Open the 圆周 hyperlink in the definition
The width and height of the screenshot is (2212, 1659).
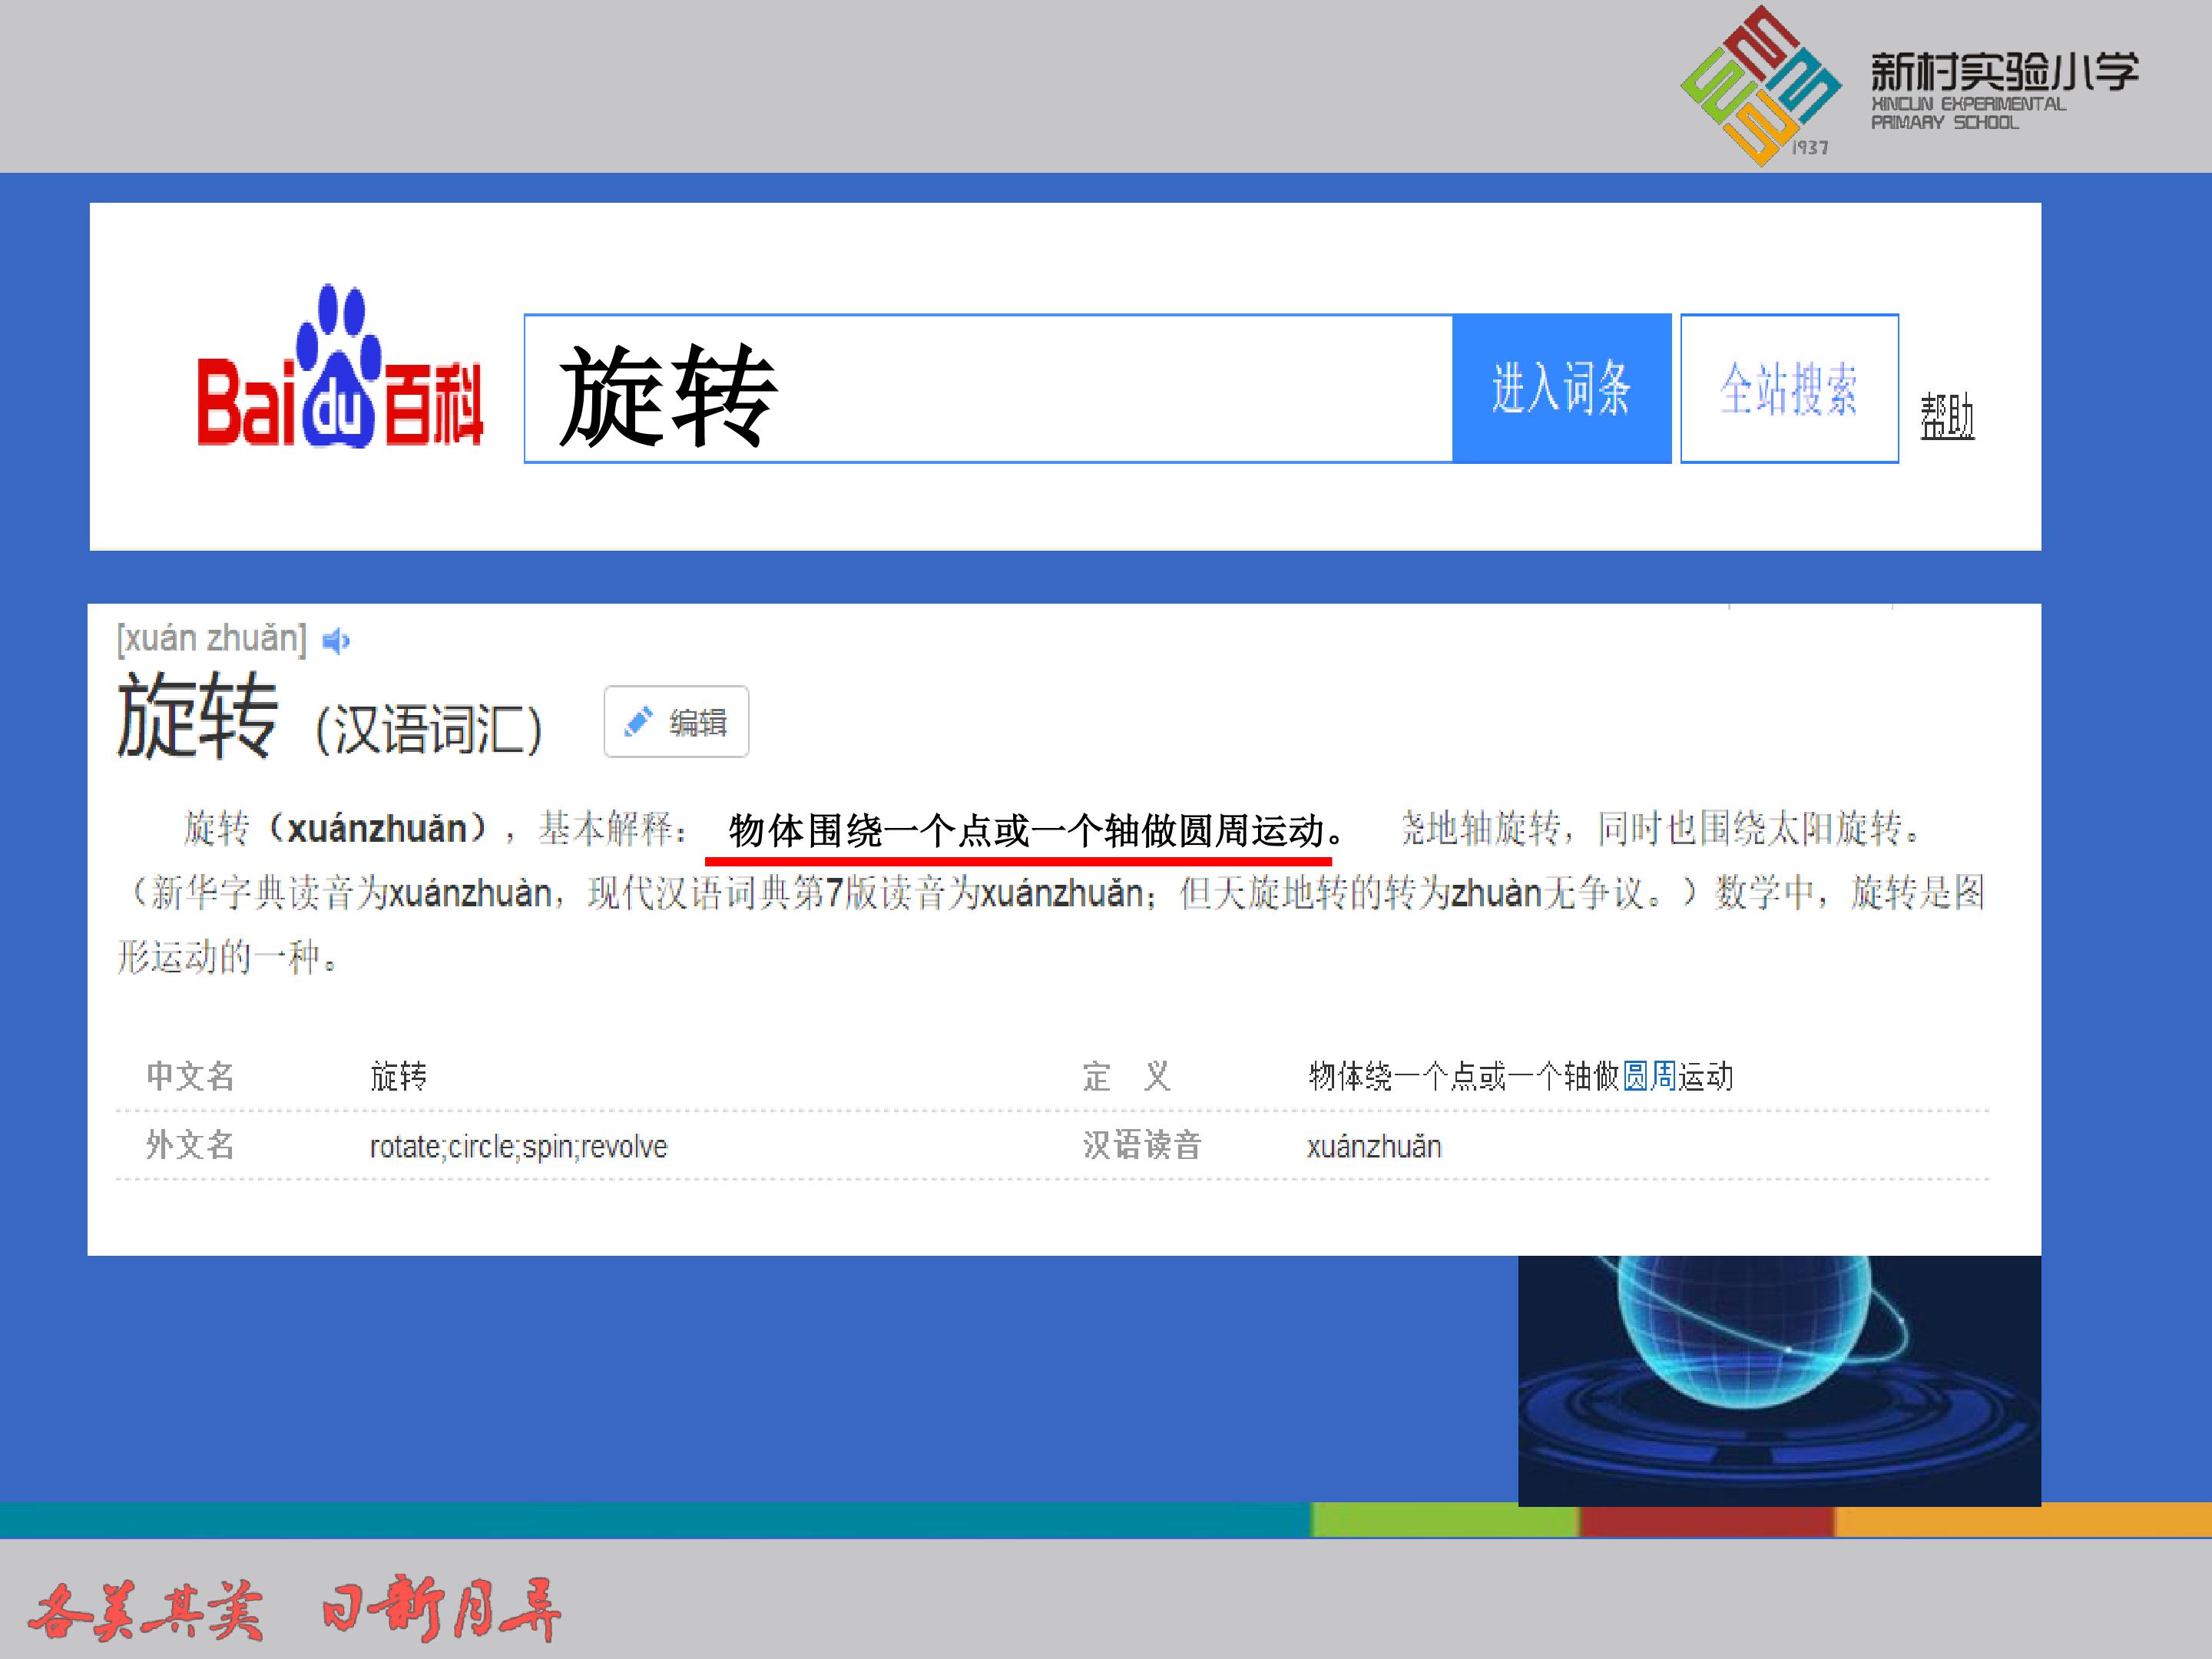pos(1649,1076)
